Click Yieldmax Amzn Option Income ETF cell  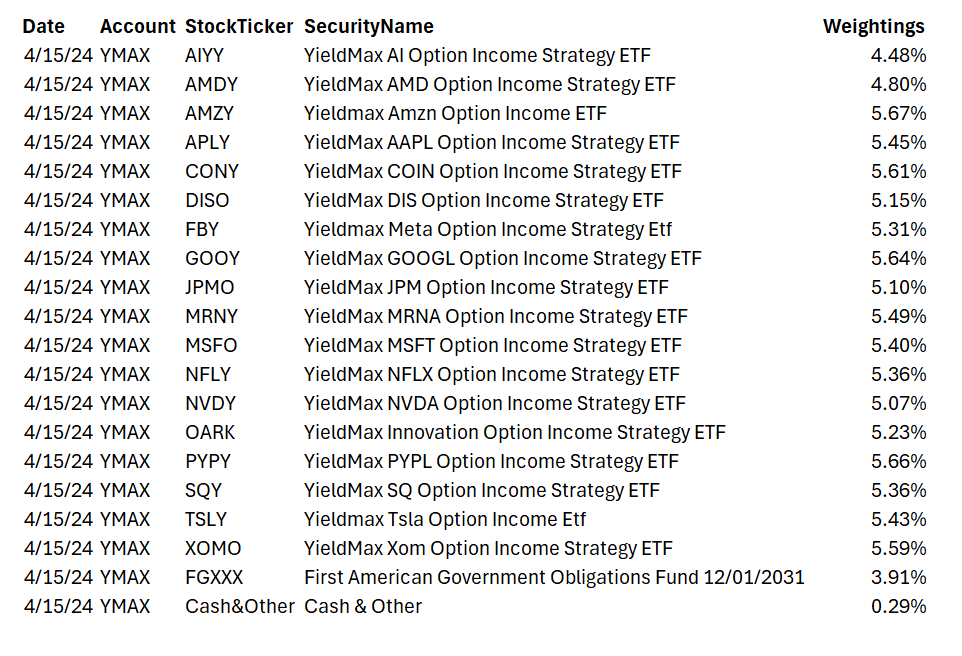click(455, 114)
